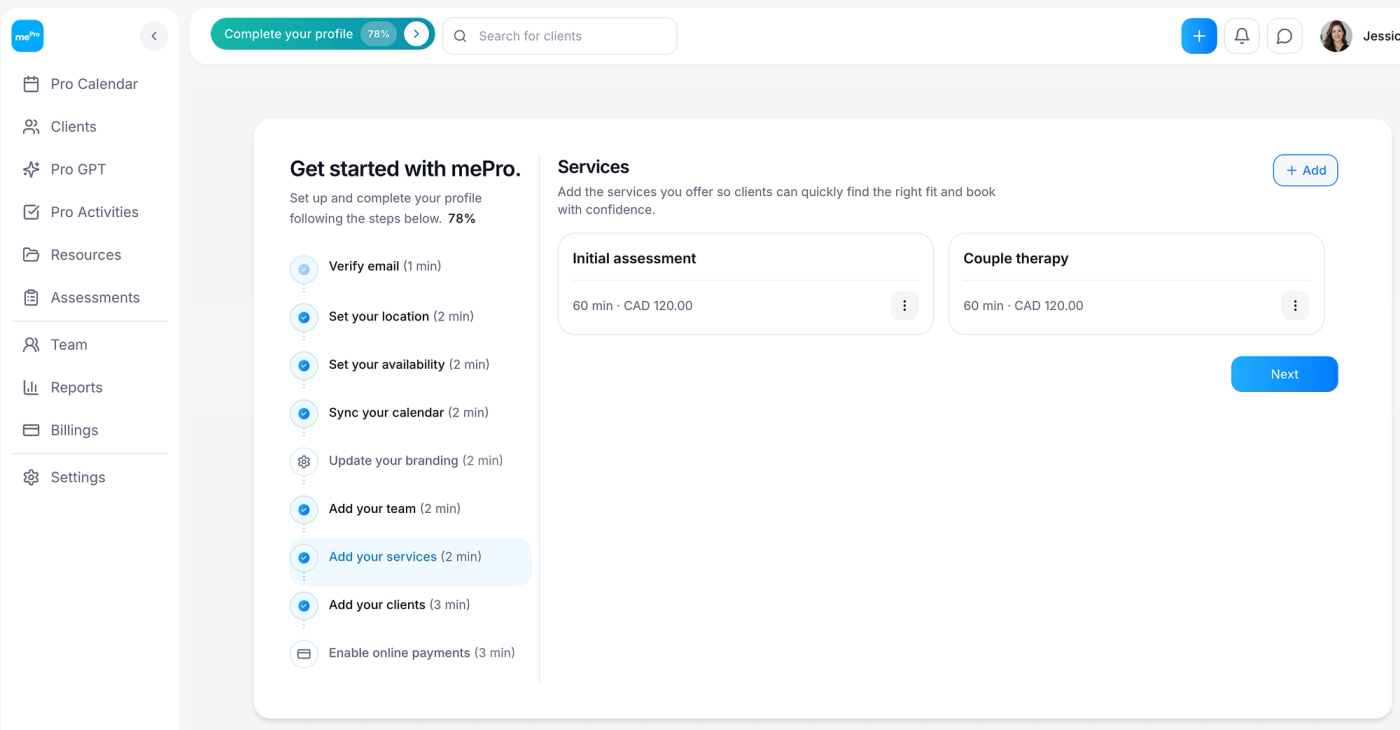Open Pro Calendar calendar icon

pyautogui.click(x=31, y=84)
